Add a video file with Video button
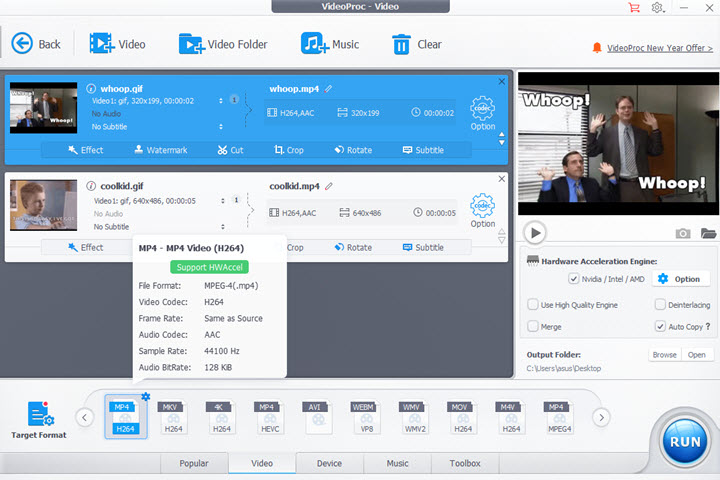Viewport: 720px width, 480px height. (x=117, y=44)
